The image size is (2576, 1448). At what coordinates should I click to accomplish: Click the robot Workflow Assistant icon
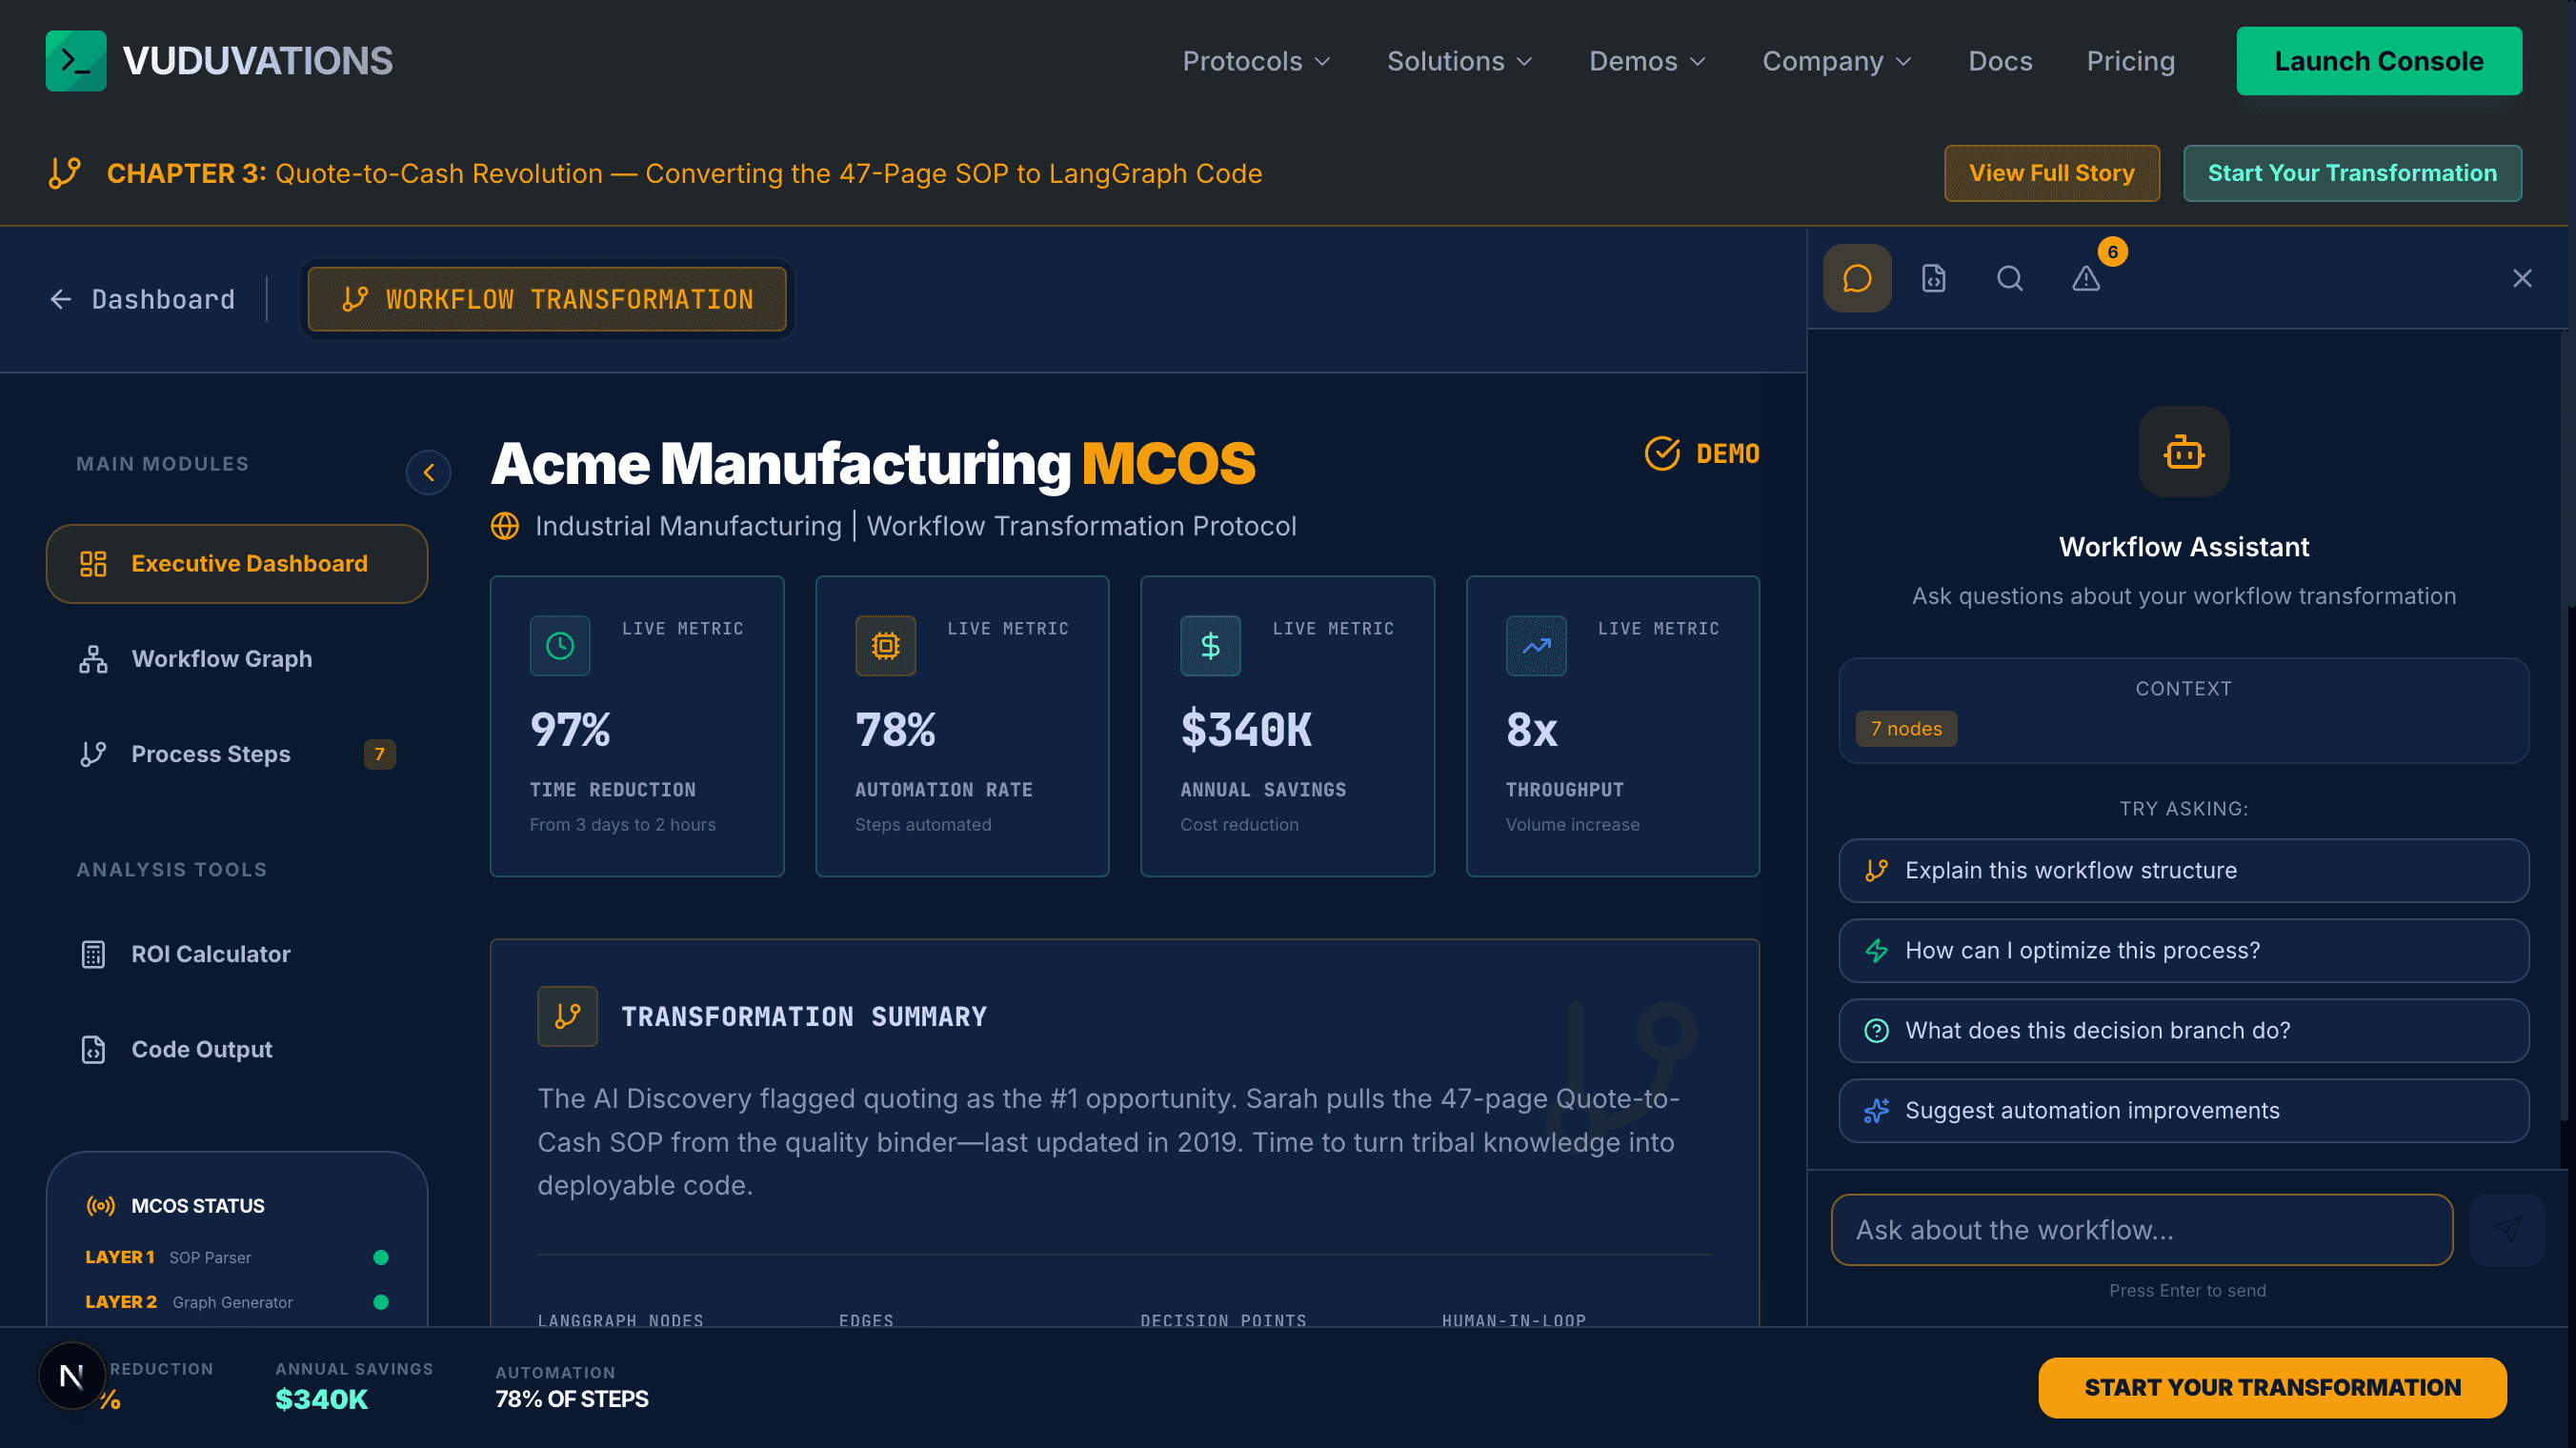click(2184, 452)
